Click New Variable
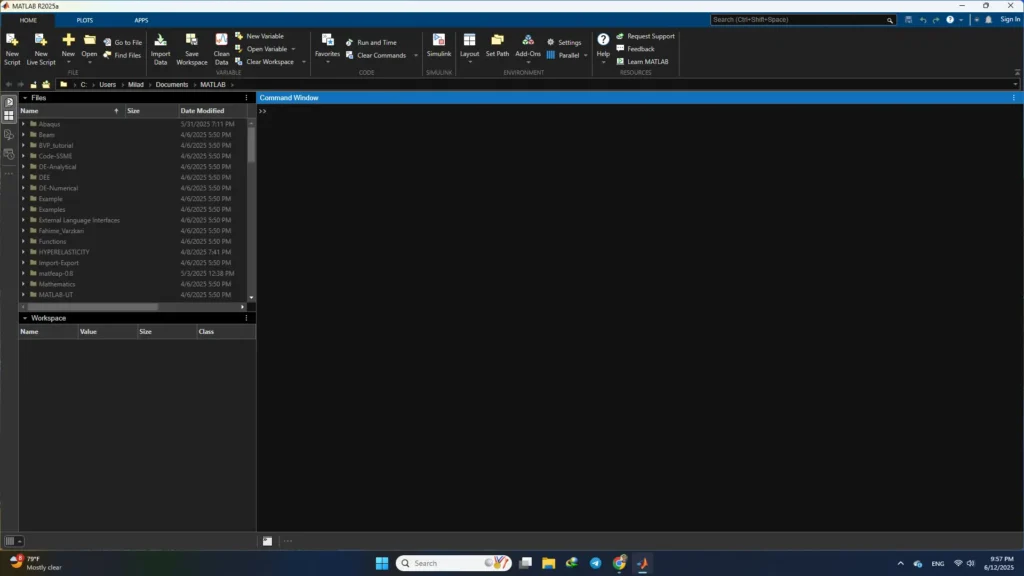This screenshot has width=1024, height=576. tap(259, 36)
